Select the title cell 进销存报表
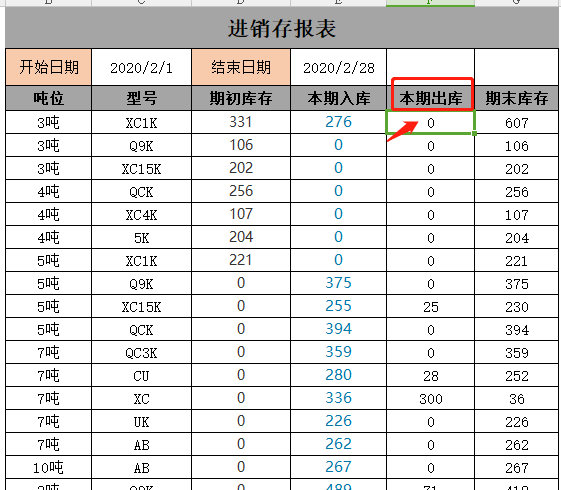 tap(282, 28)
